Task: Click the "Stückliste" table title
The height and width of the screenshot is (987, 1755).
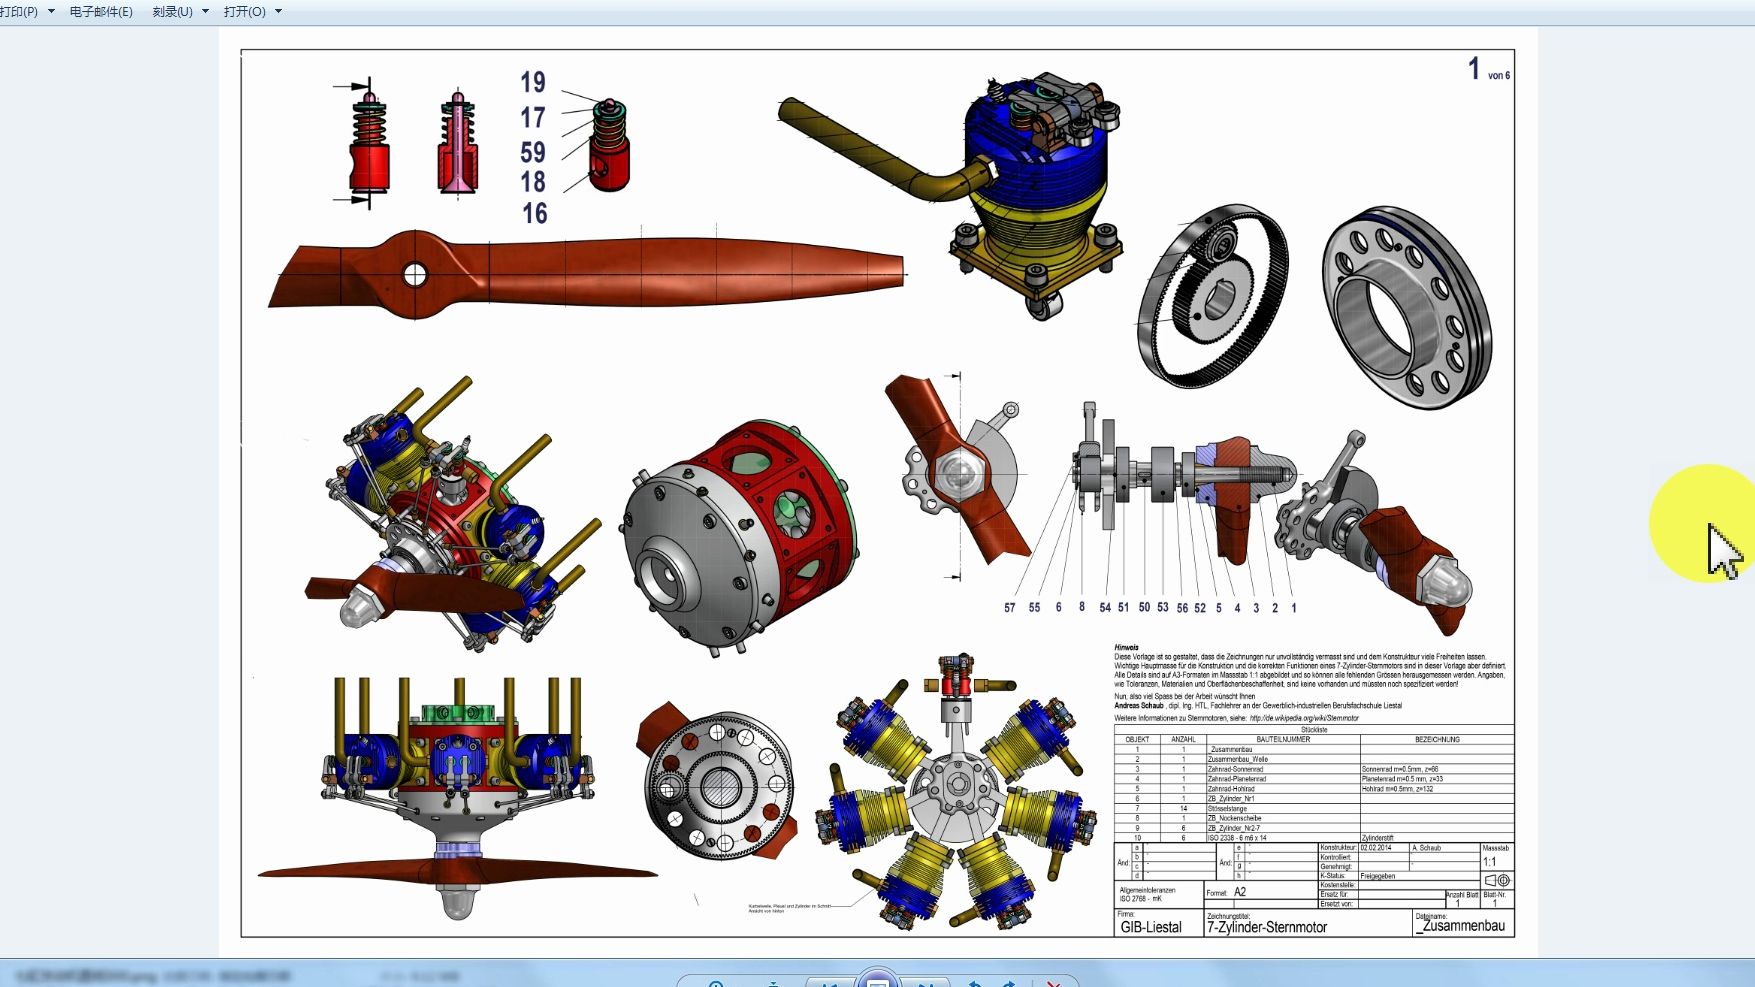Action: click(x=1314, y=730)
